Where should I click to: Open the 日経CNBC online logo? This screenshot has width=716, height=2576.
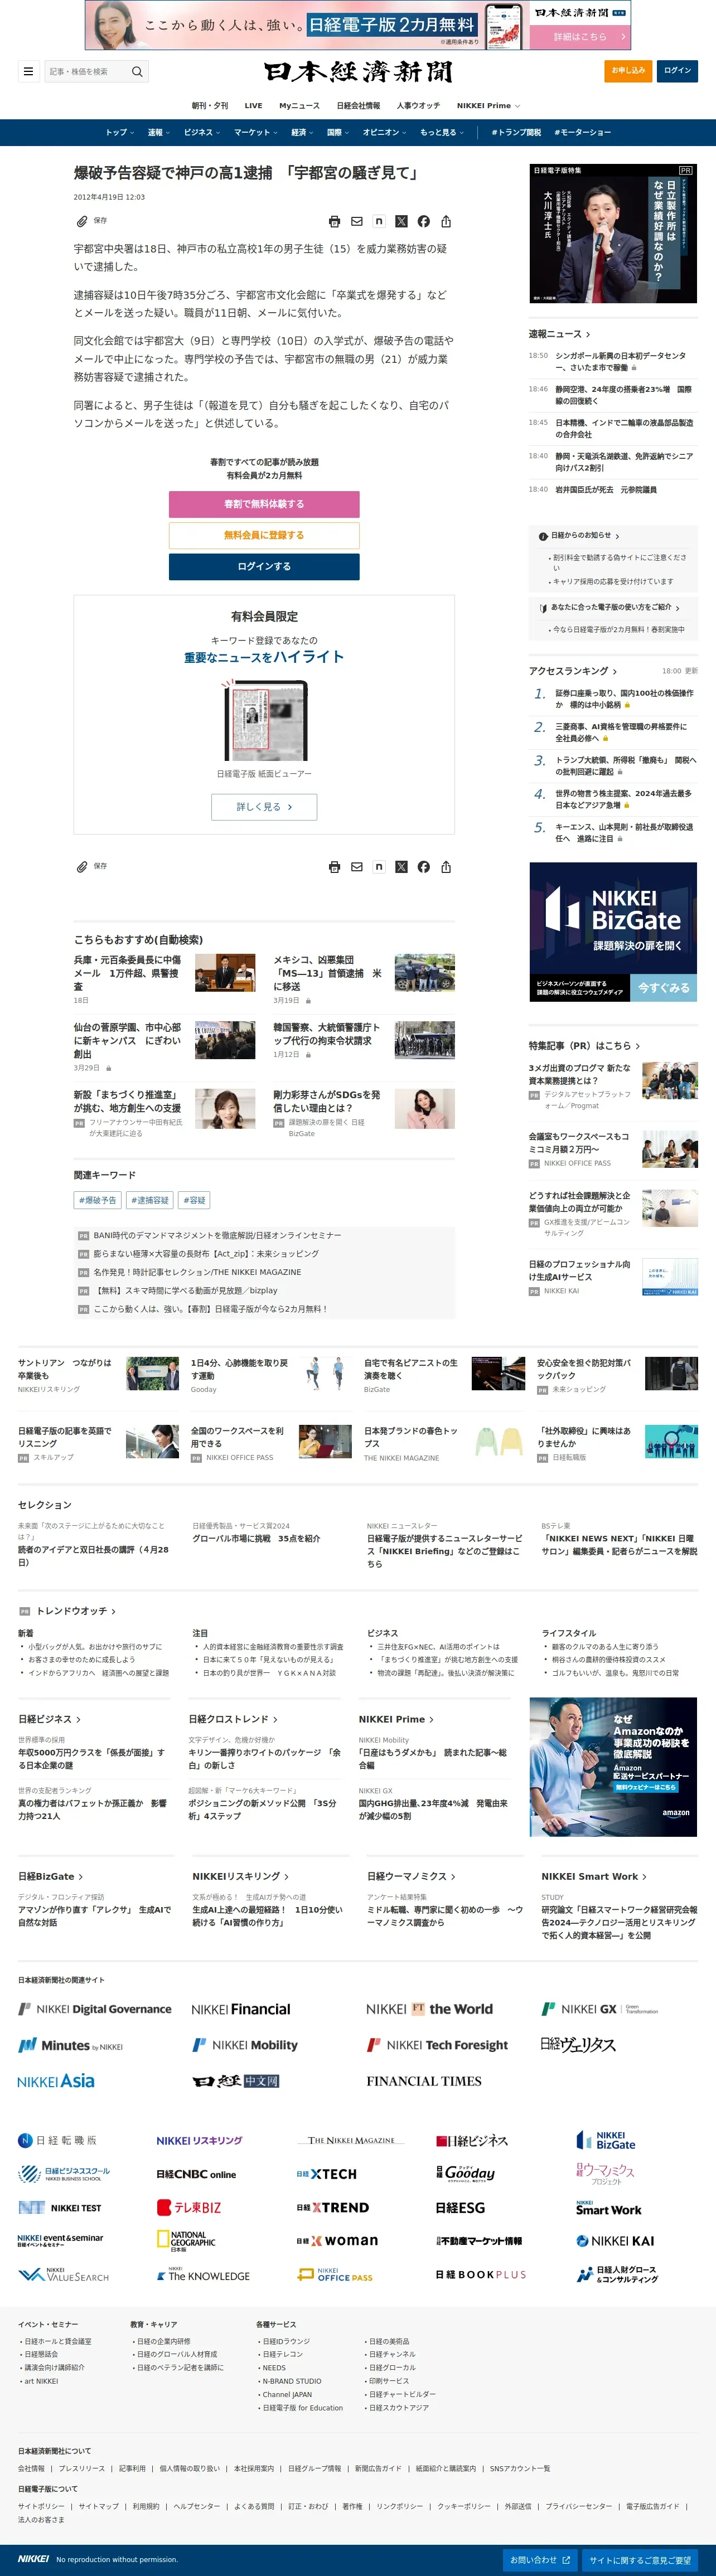click(x=196, y=2174)
